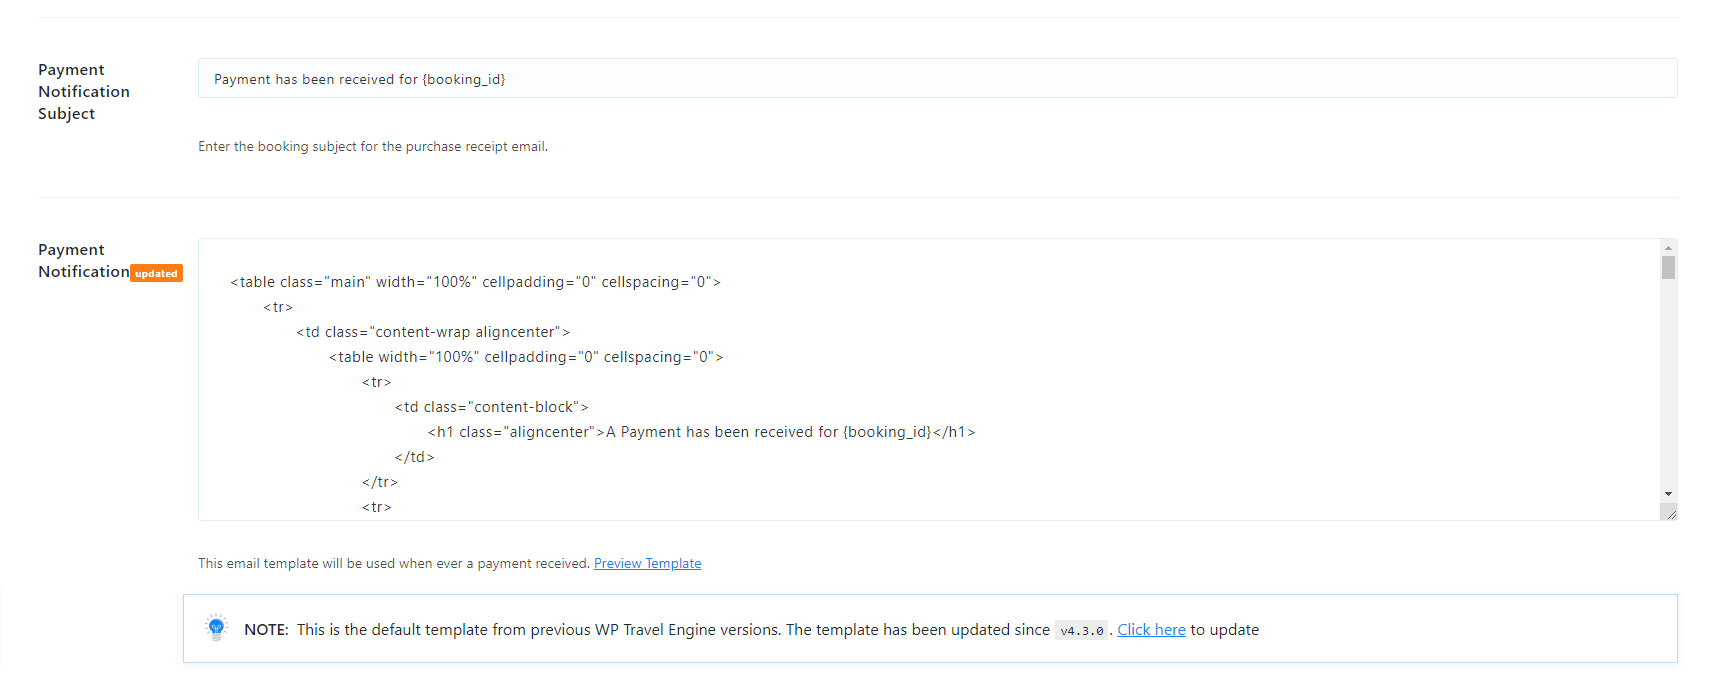Click the 'table class="main"' code line
Image resolution: width=1711 pixels, height=690 pixels.
point(475,282)
